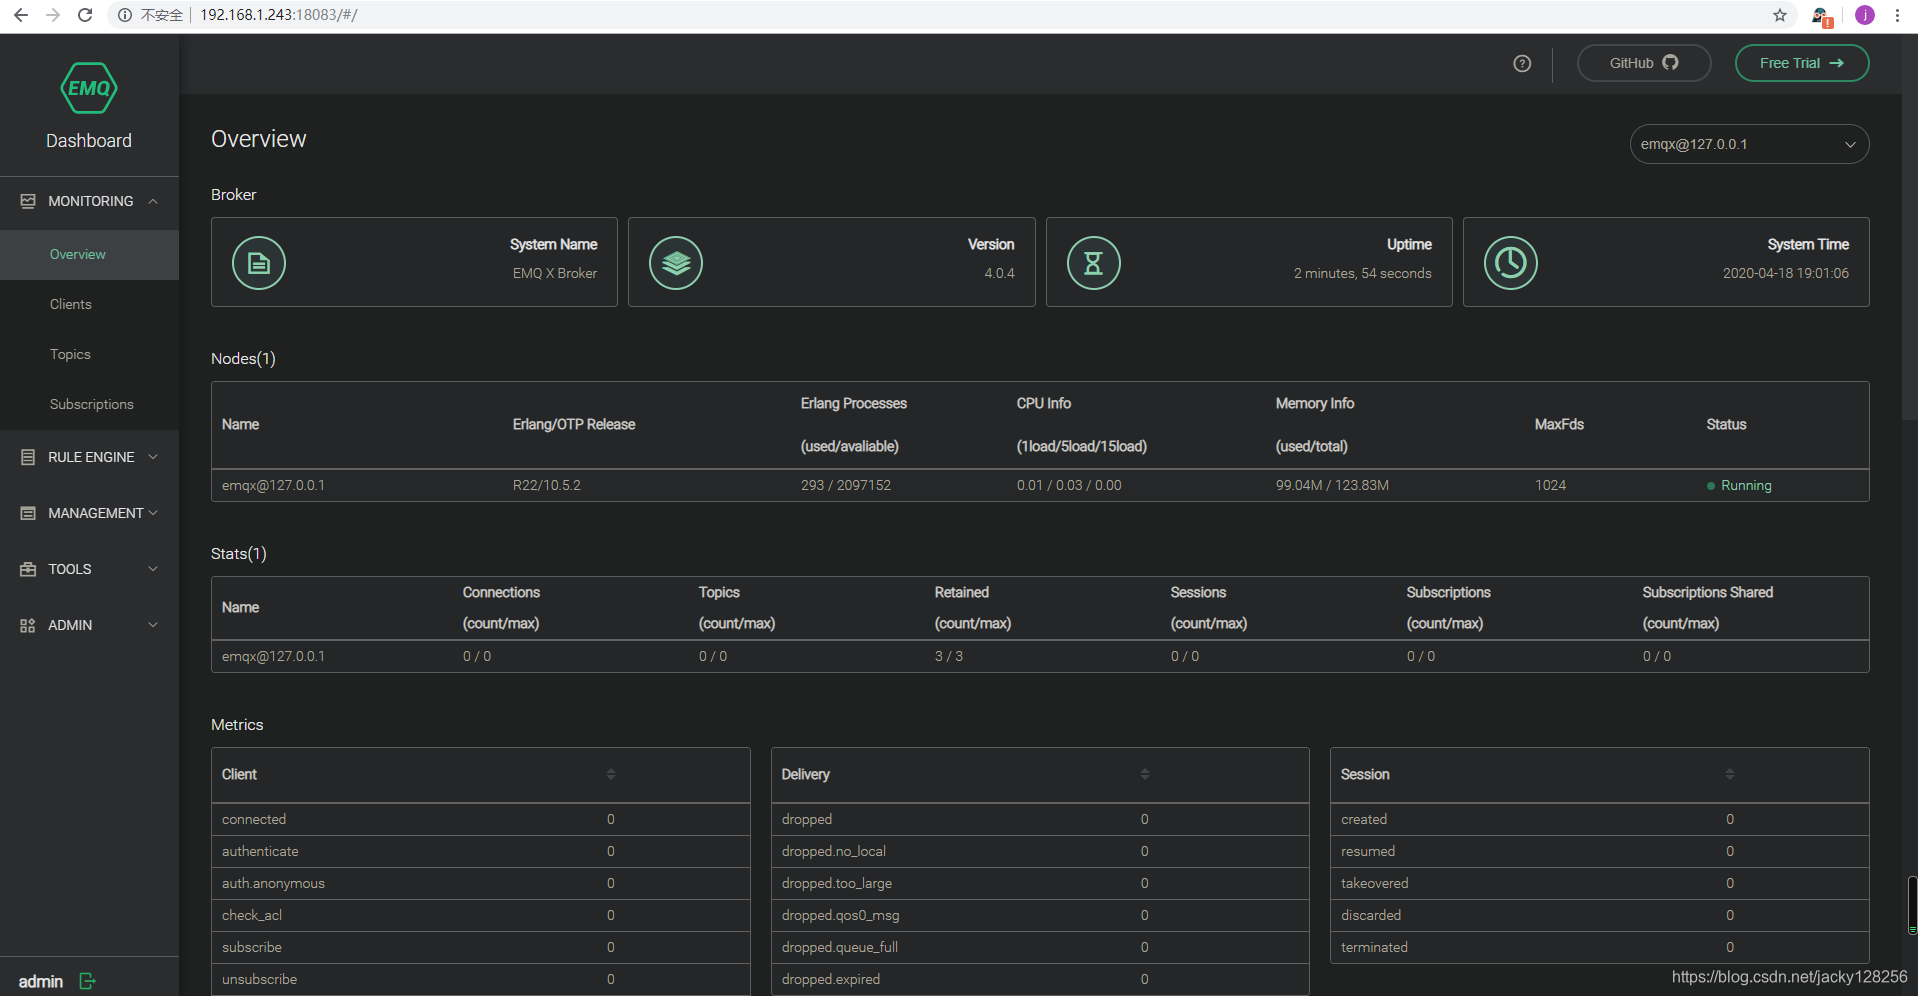Click the Uptime hourglass icon
Image resolution: width=1918 pixels, height=996 pixels.
tap(1094, 263)
